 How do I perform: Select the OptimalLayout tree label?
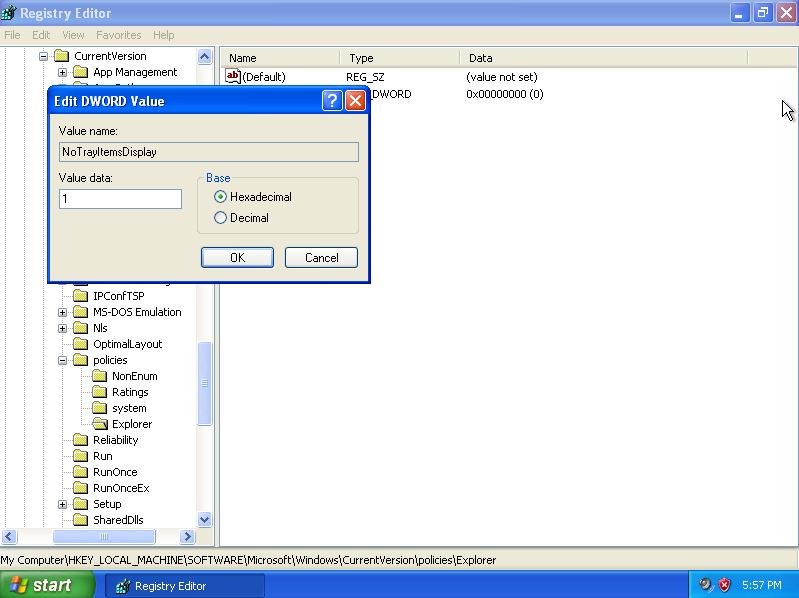click(127, 344)
